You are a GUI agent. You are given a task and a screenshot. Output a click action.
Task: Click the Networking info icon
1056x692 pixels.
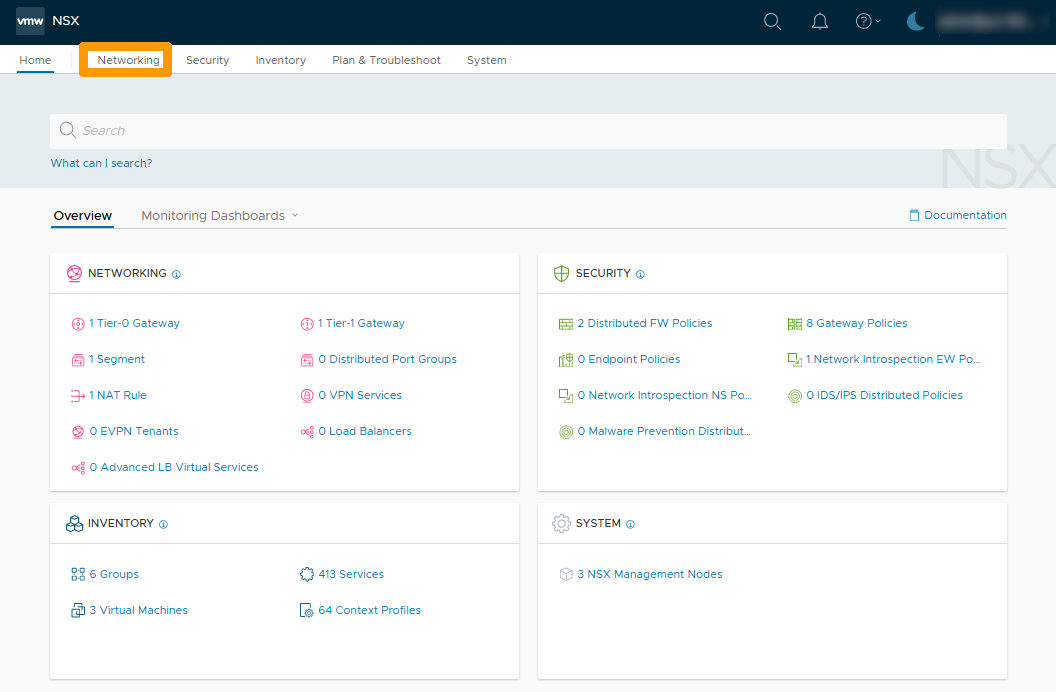point(177,274)
